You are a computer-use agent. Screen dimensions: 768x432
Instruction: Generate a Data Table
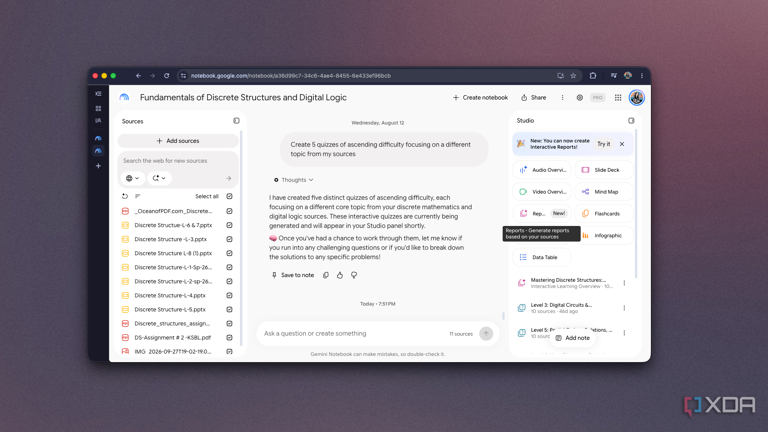[x=542, y=257]
